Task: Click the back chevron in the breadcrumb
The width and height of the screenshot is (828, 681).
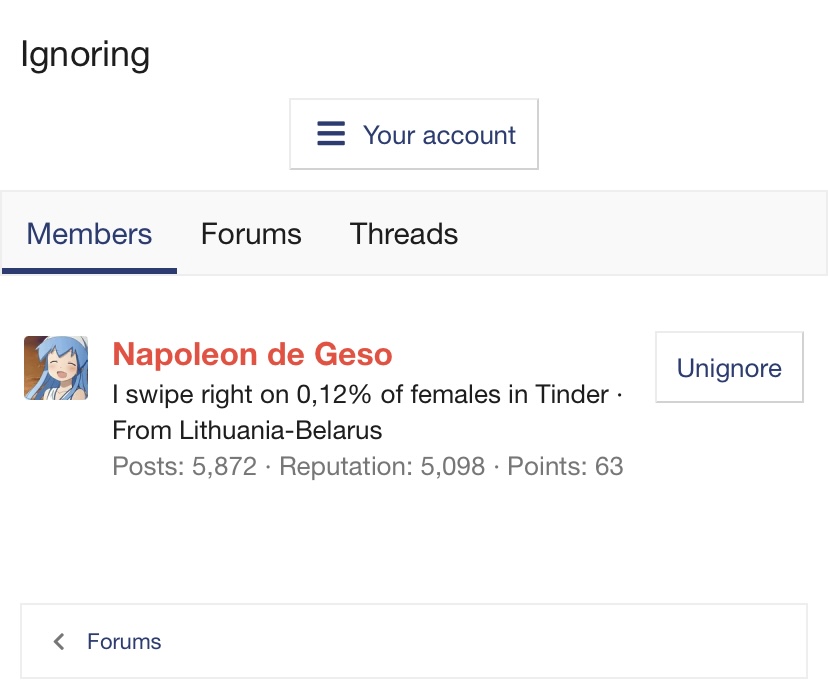Action: tap(59, 642)
